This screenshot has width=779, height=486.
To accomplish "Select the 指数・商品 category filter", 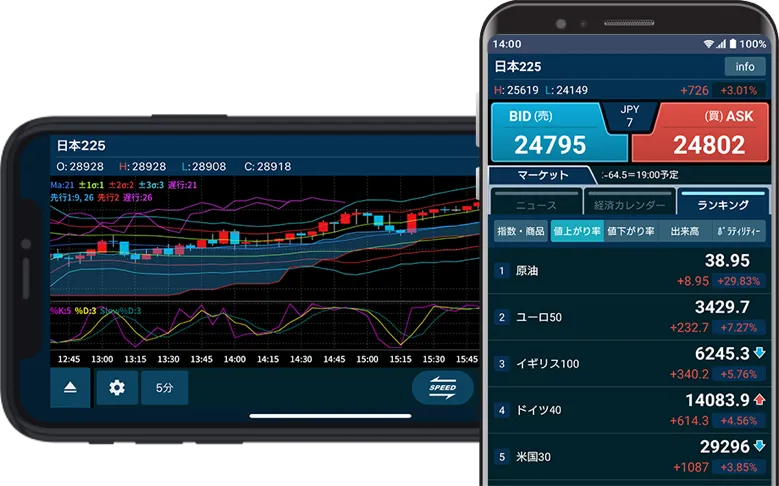I will 521,232.
